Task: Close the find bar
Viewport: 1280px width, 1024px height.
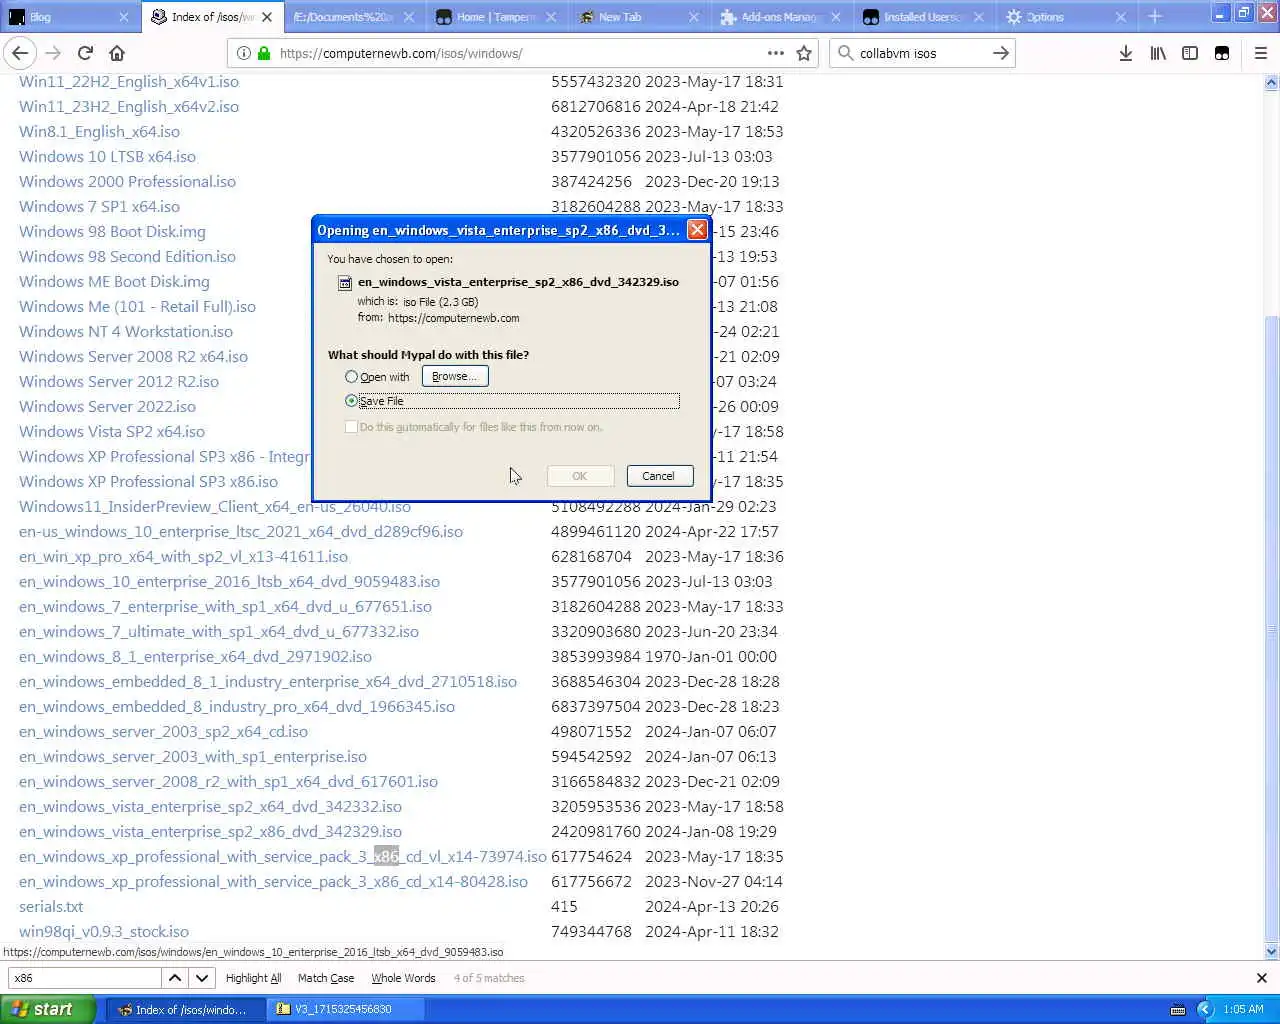Action: [1261, 978]
